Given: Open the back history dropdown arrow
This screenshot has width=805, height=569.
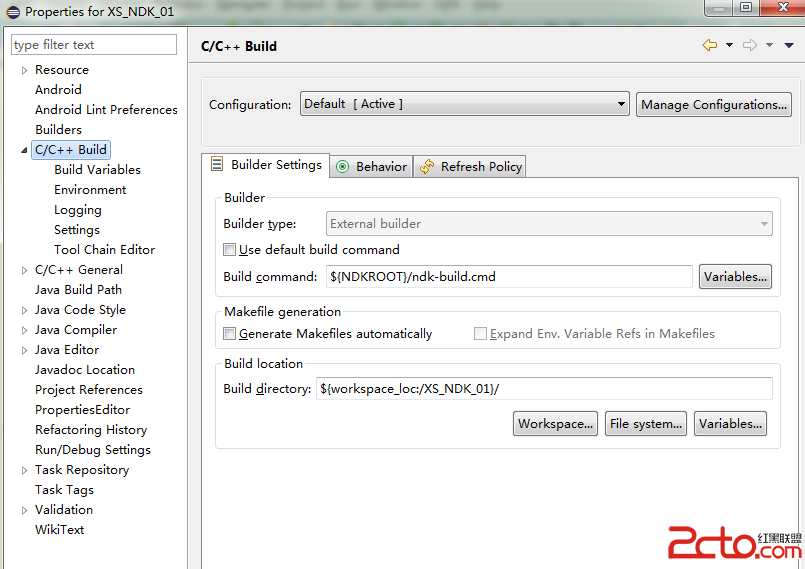Looking at the screenshot, I should [729, 45].
